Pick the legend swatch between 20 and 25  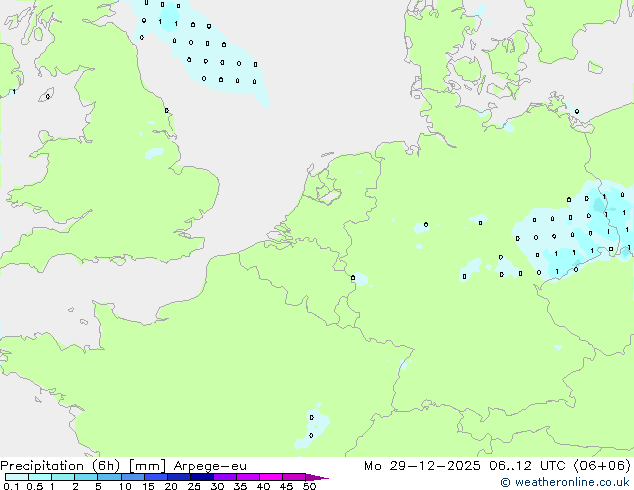coord(178,477)
